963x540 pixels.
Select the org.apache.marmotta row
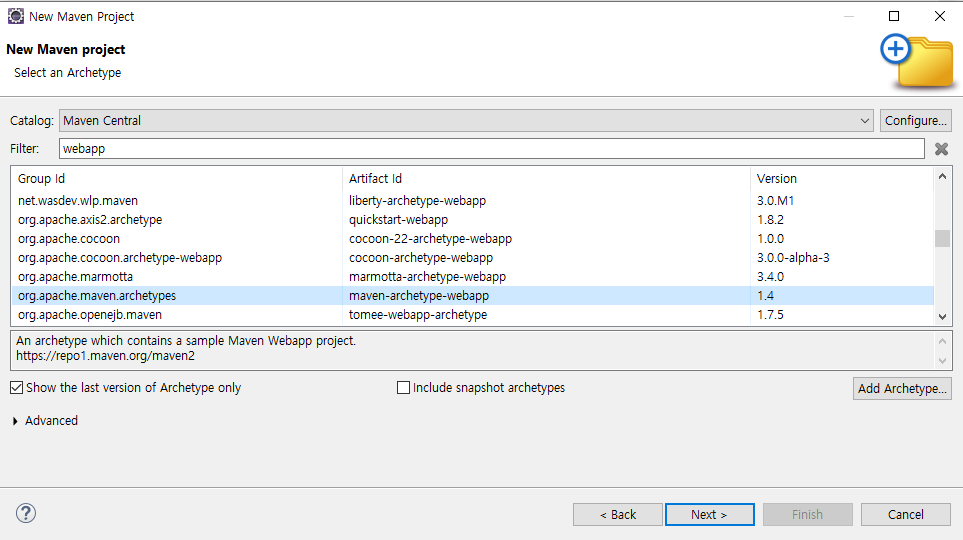[473, 277]
